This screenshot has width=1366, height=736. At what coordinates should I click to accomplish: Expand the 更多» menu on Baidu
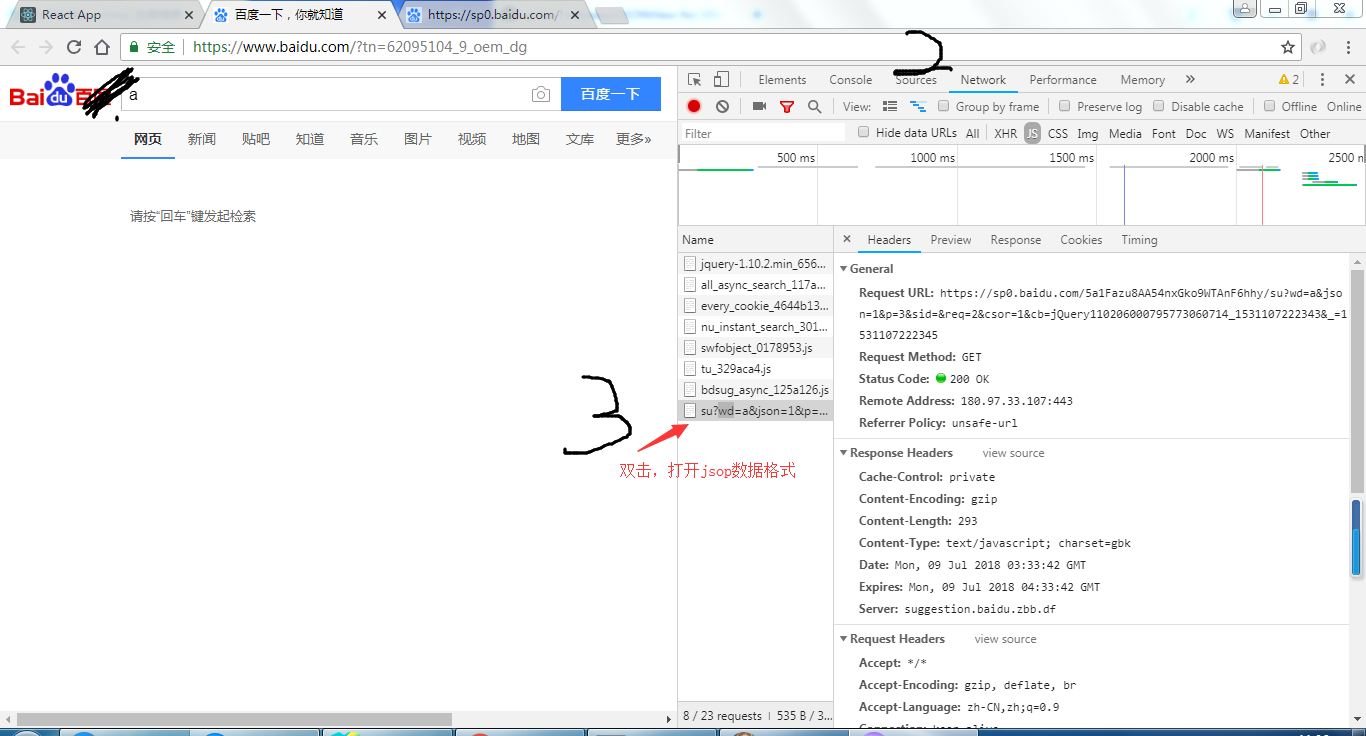click(634, 139)
